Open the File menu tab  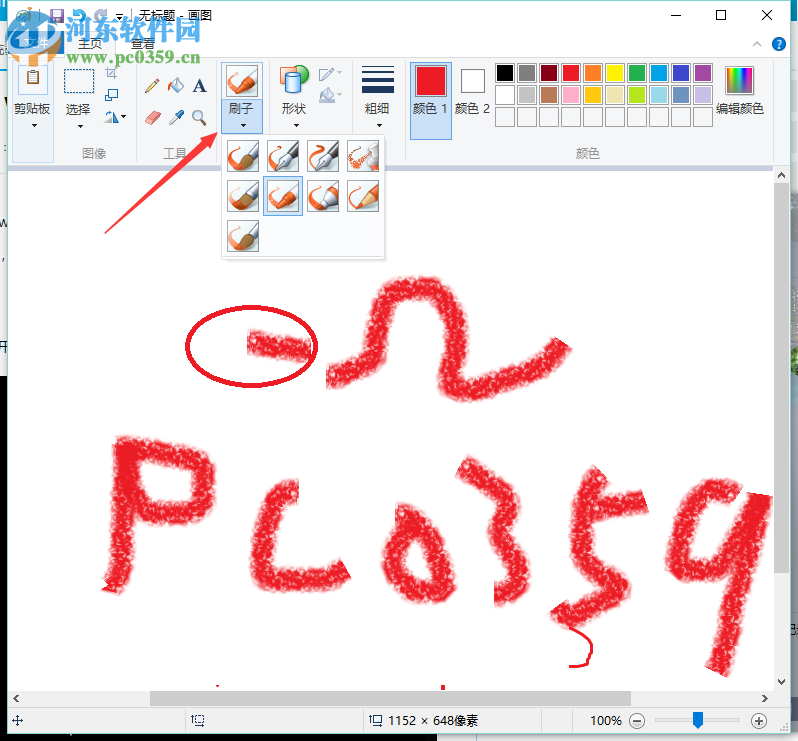coord(36,43)
